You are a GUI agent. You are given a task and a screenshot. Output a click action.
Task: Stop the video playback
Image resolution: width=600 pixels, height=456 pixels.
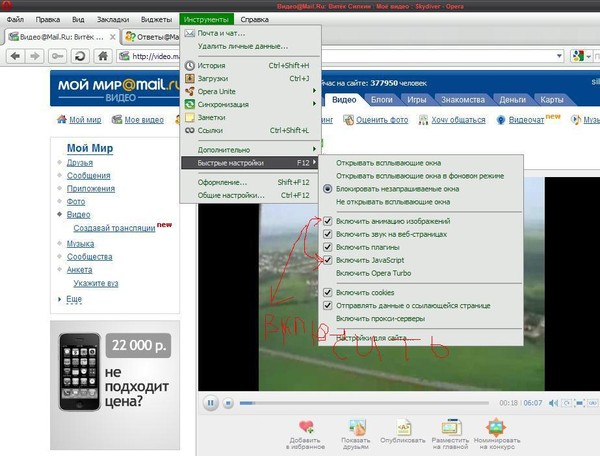click(228, 403)
